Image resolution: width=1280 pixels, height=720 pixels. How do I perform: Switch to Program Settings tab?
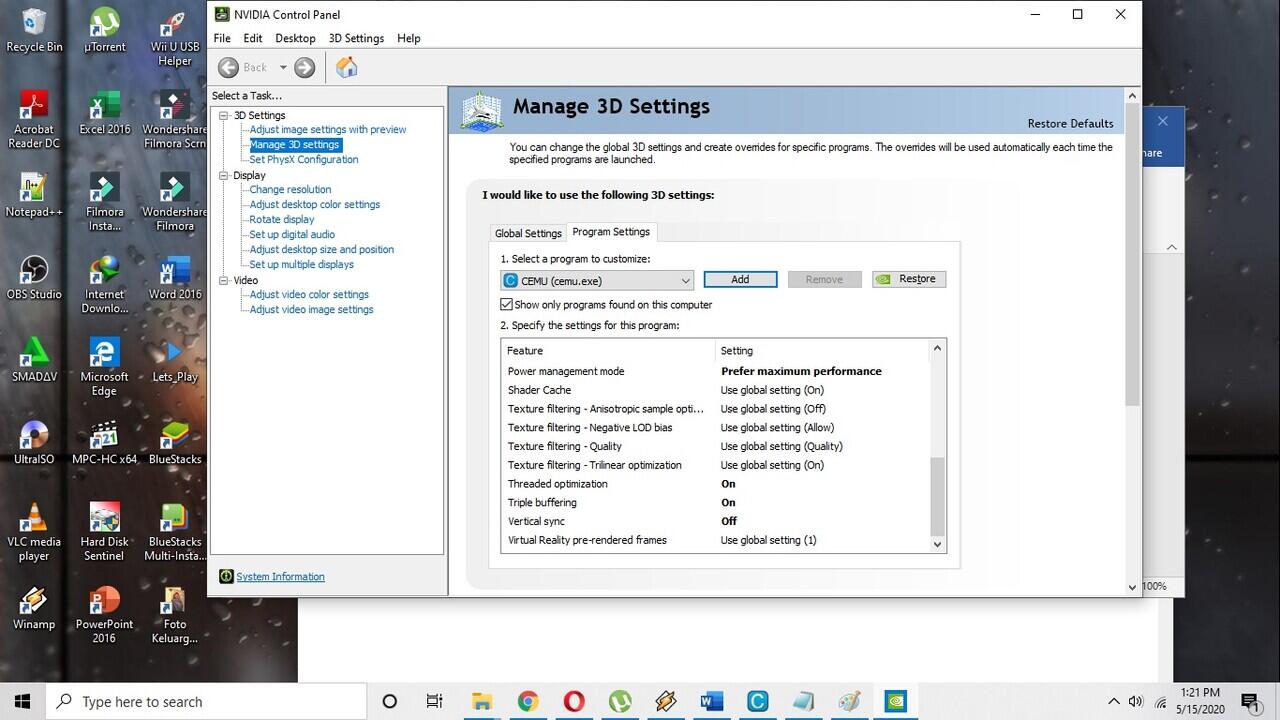pos(611,232)
